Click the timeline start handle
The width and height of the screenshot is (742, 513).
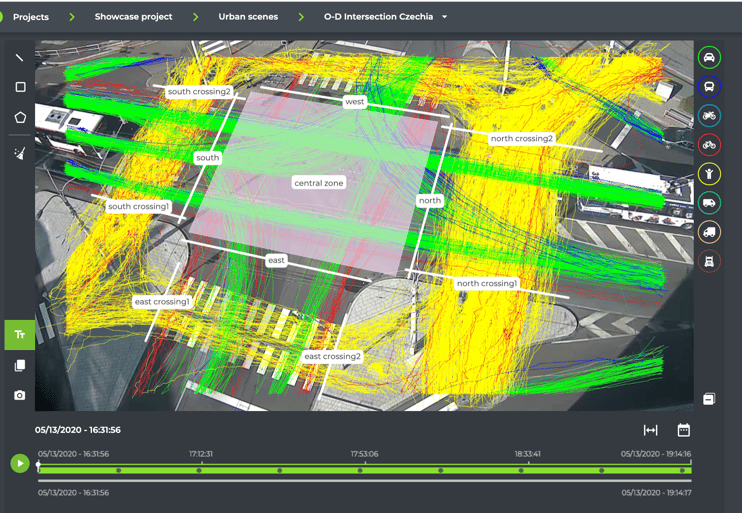[x=38, y=464]
